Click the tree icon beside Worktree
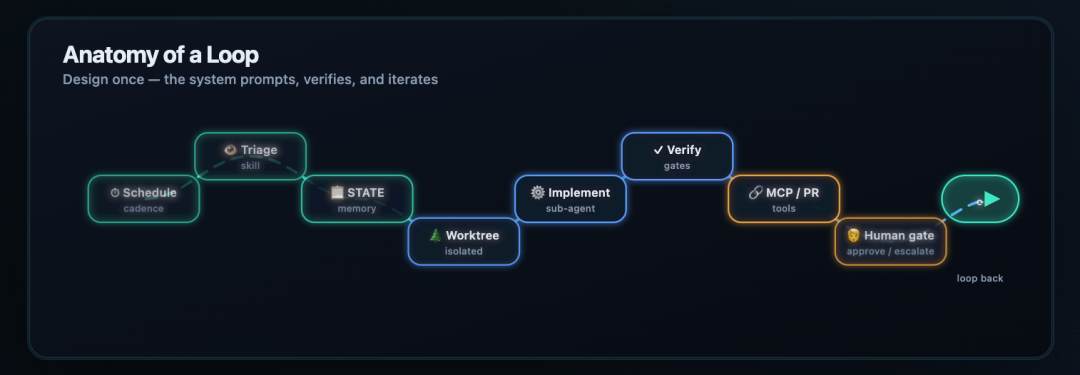Viewport: 1080px width, 375px height. point(435,235)
